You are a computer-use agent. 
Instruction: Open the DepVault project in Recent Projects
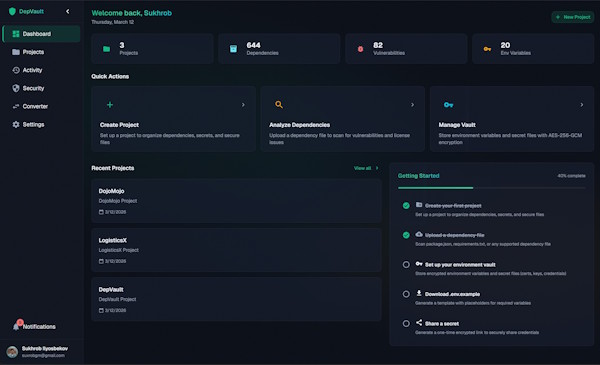(236, 300)
